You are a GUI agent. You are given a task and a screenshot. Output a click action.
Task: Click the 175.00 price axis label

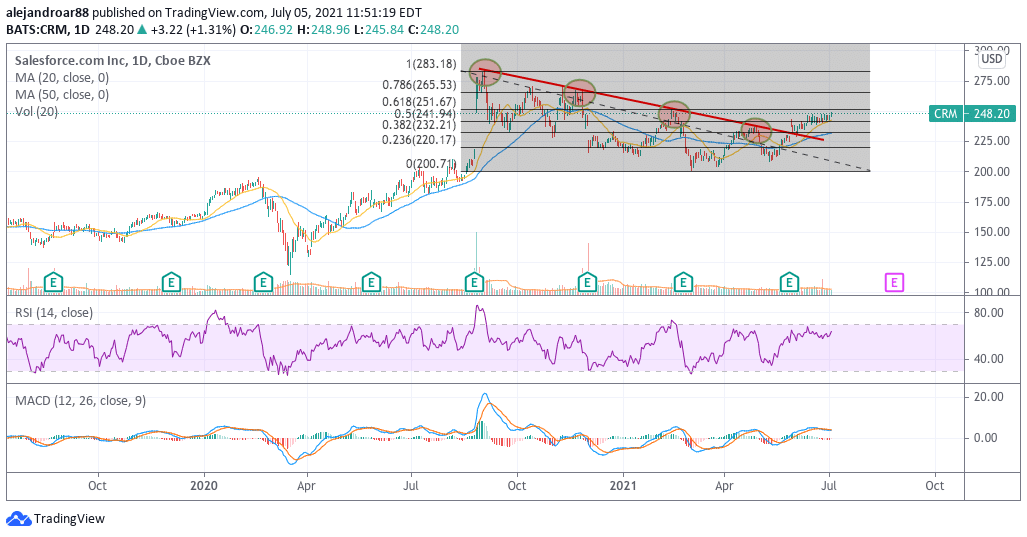coord(992,202)
